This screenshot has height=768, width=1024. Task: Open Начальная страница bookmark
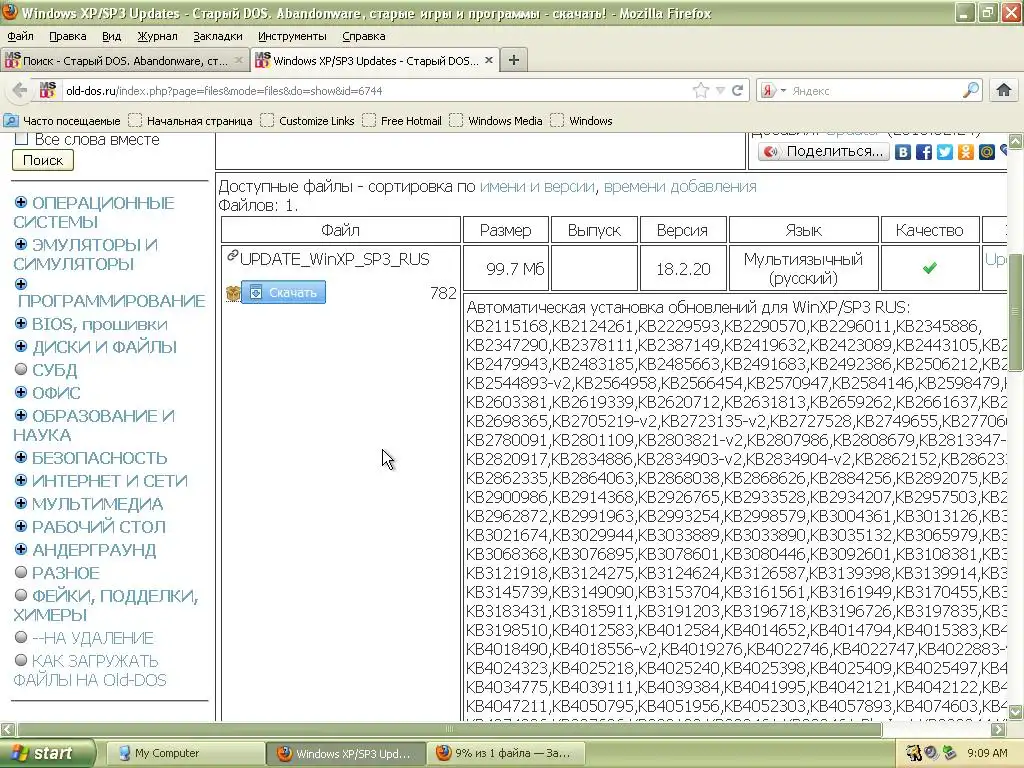coord(191,121)
